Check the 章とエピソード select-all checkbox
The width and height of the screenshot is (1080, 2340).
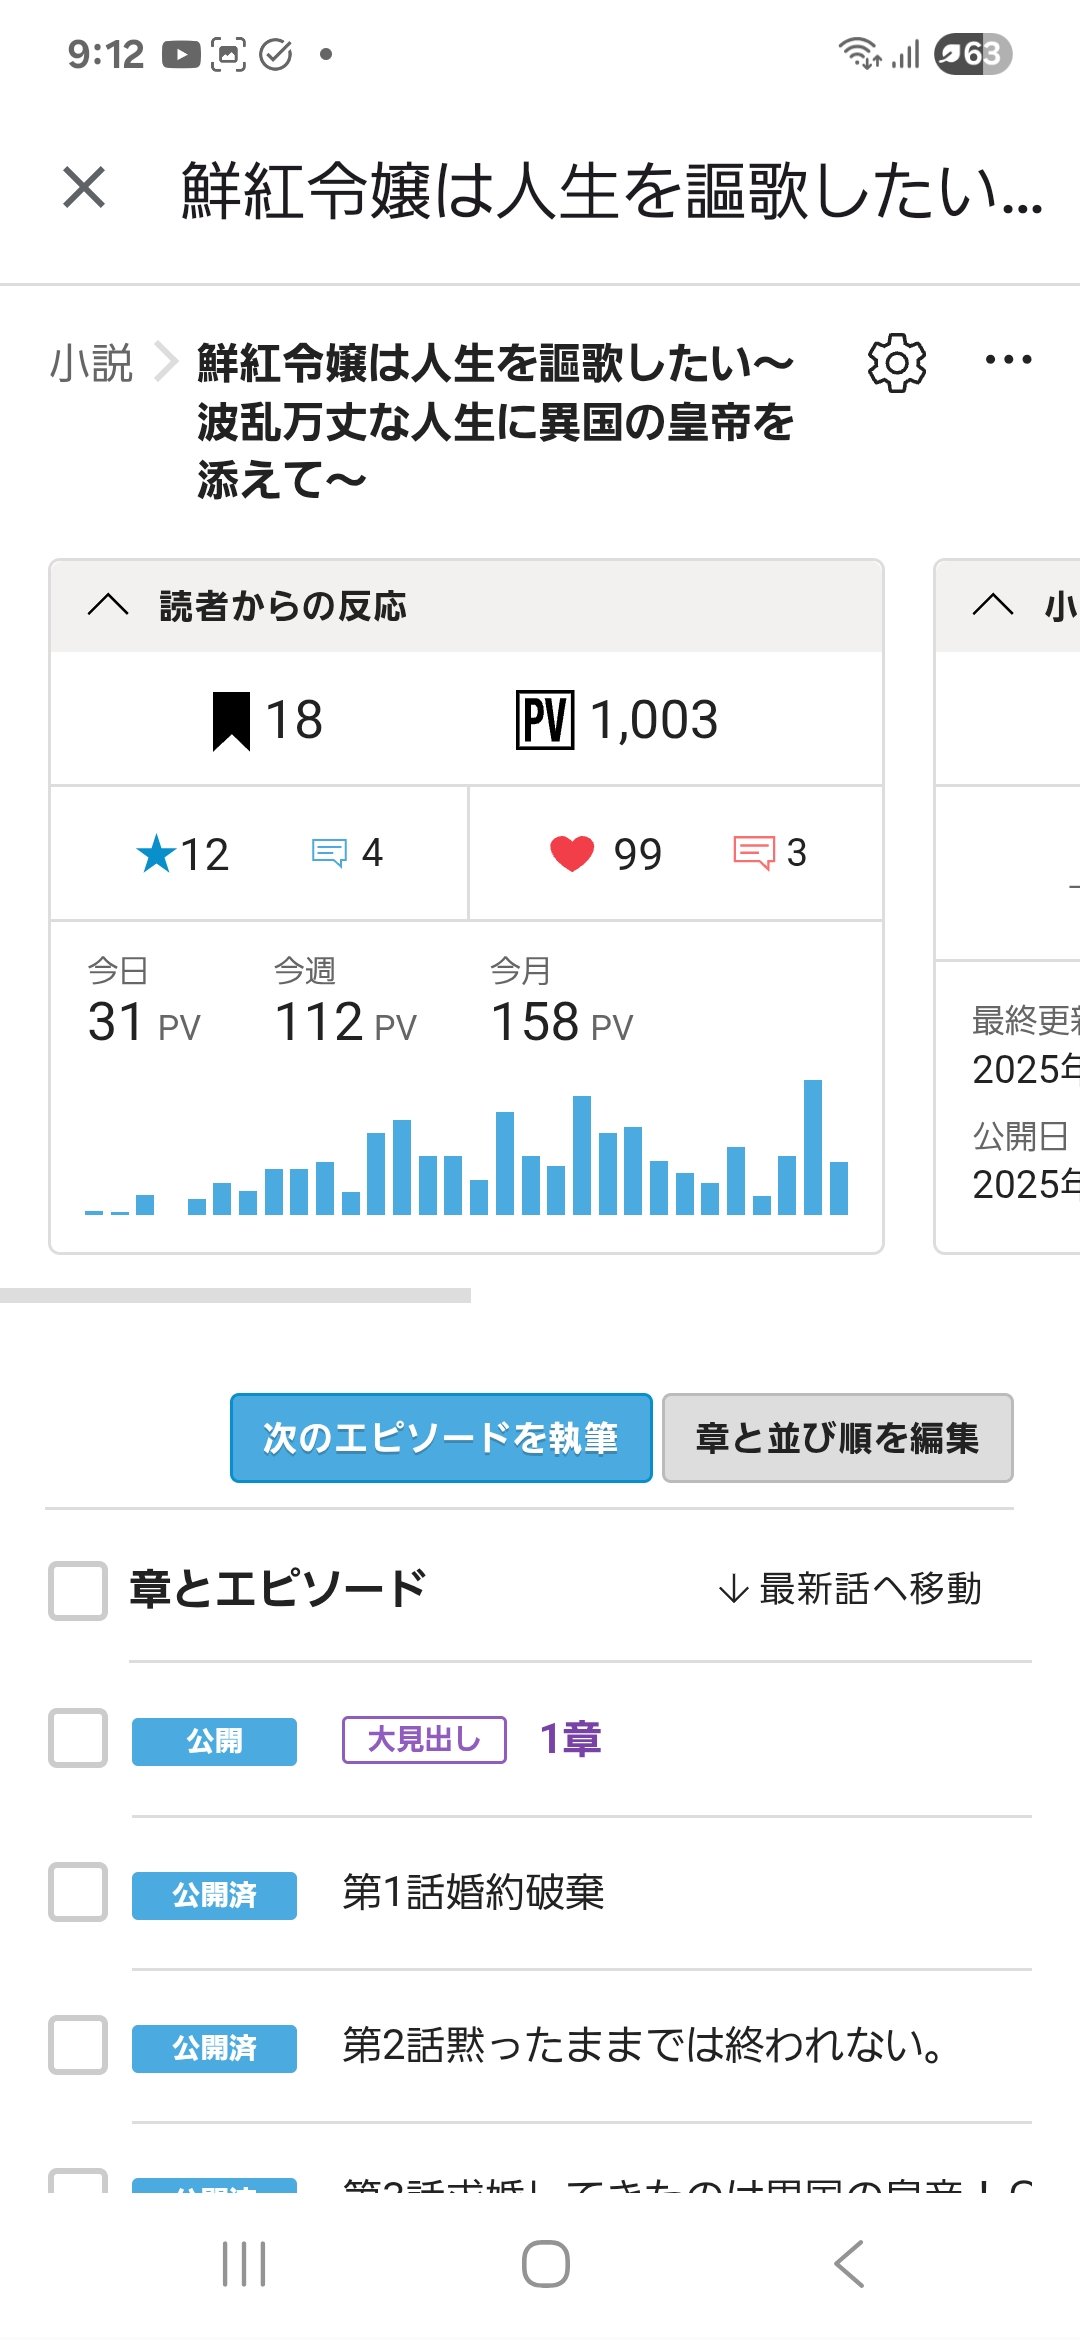78,1590
